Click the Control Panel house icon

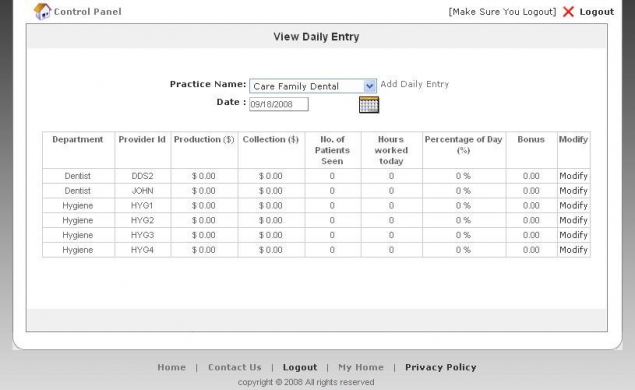pyautogui.click(x=42, y=11)
